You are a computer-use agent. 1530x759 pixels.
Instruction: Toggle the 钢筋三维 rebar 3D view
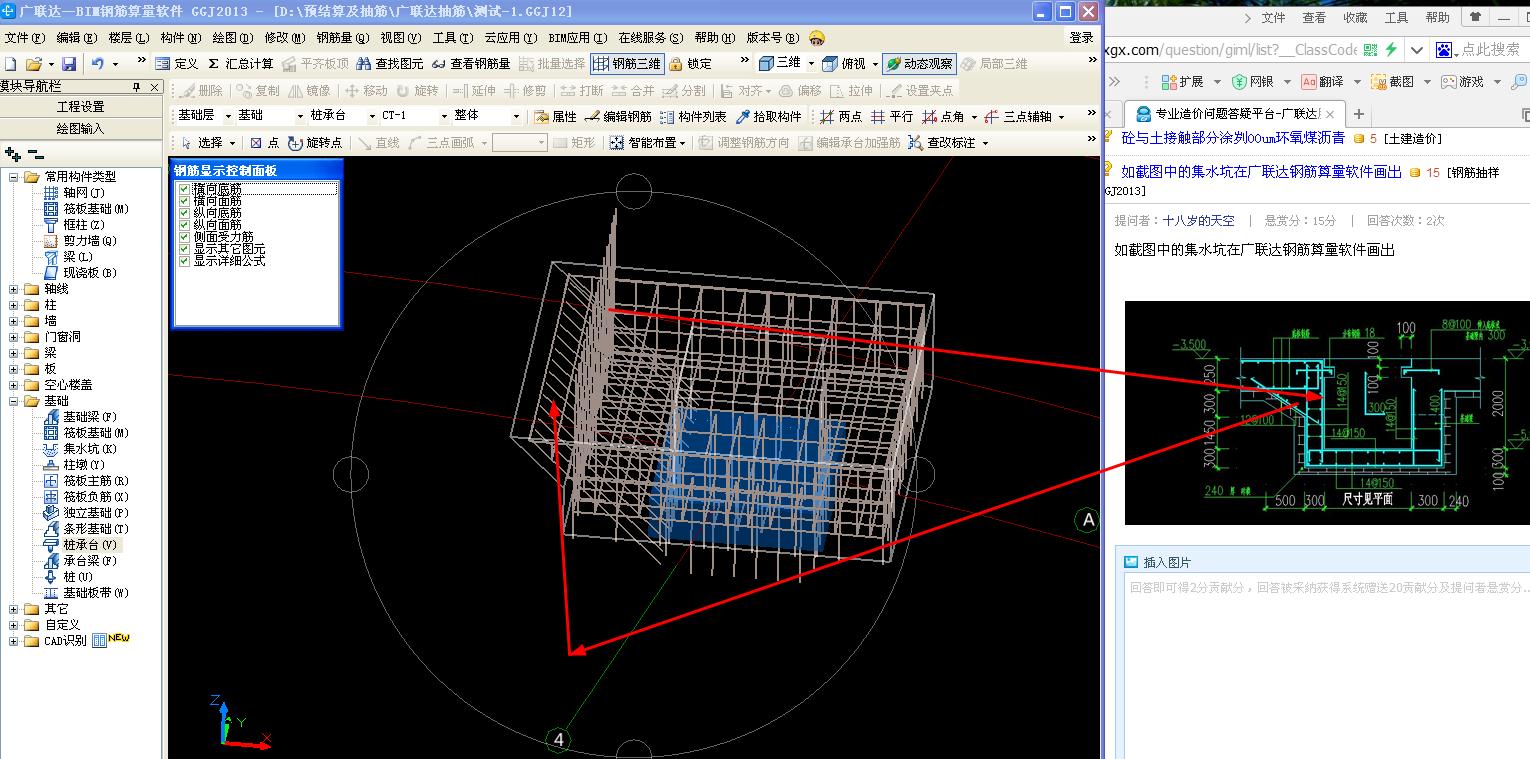pyautogui.click(x=626, y=64)
